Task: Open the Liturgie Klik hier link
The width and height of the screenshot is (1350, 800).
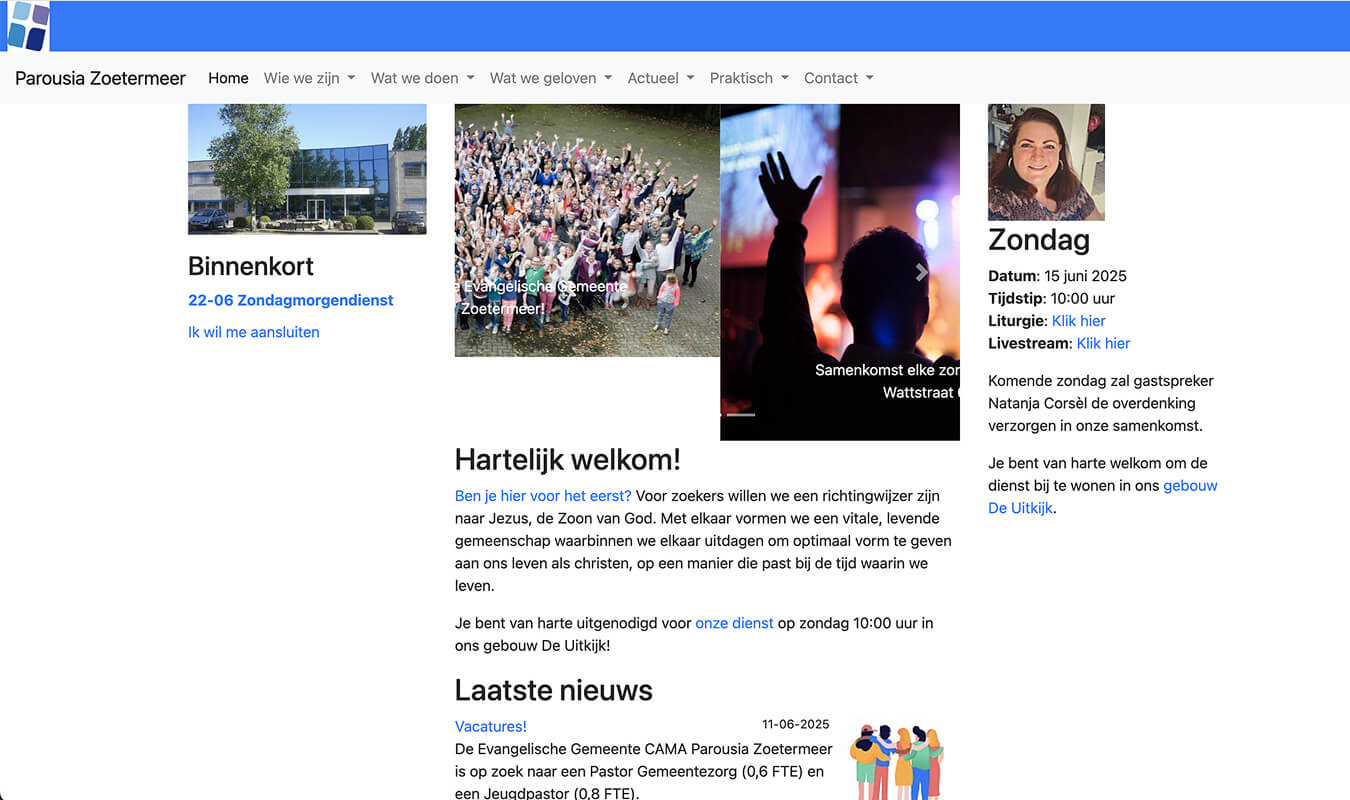Action: [1079, 321]
